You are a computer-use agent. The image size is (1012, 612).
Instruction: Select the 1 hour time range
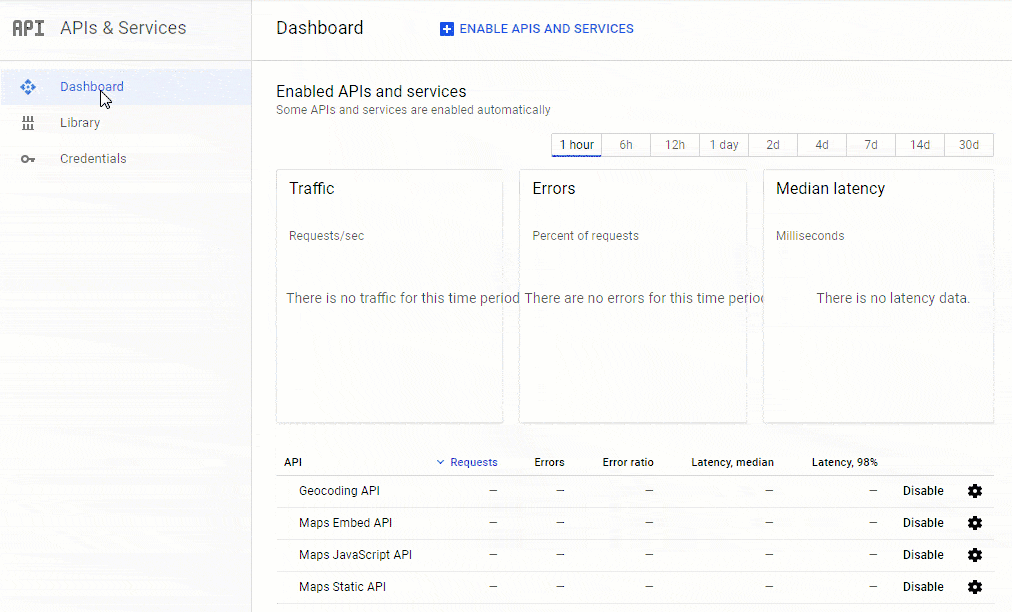pyautogui.click(x=576, y=145)
